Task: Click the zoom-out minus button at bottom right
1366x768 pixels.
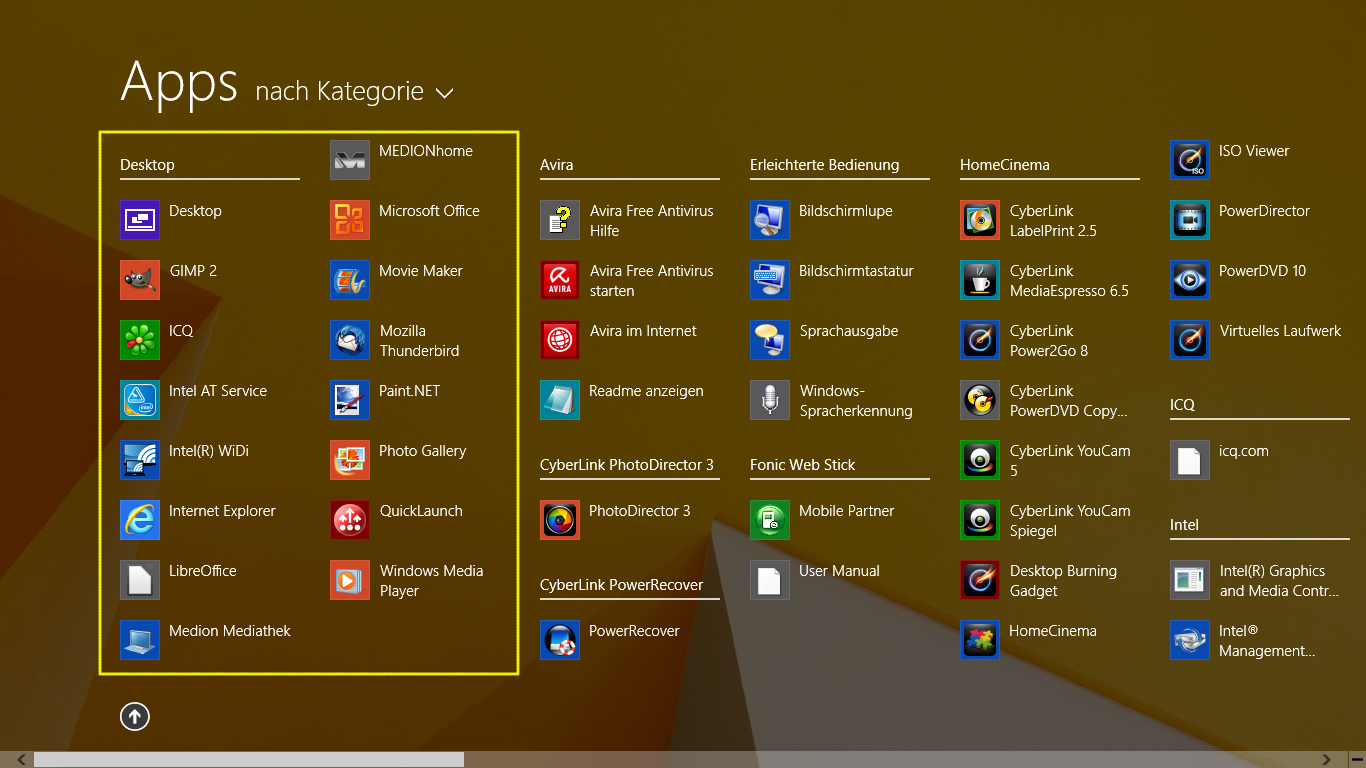Action: pyautogui.click(x=1356, y=760)
